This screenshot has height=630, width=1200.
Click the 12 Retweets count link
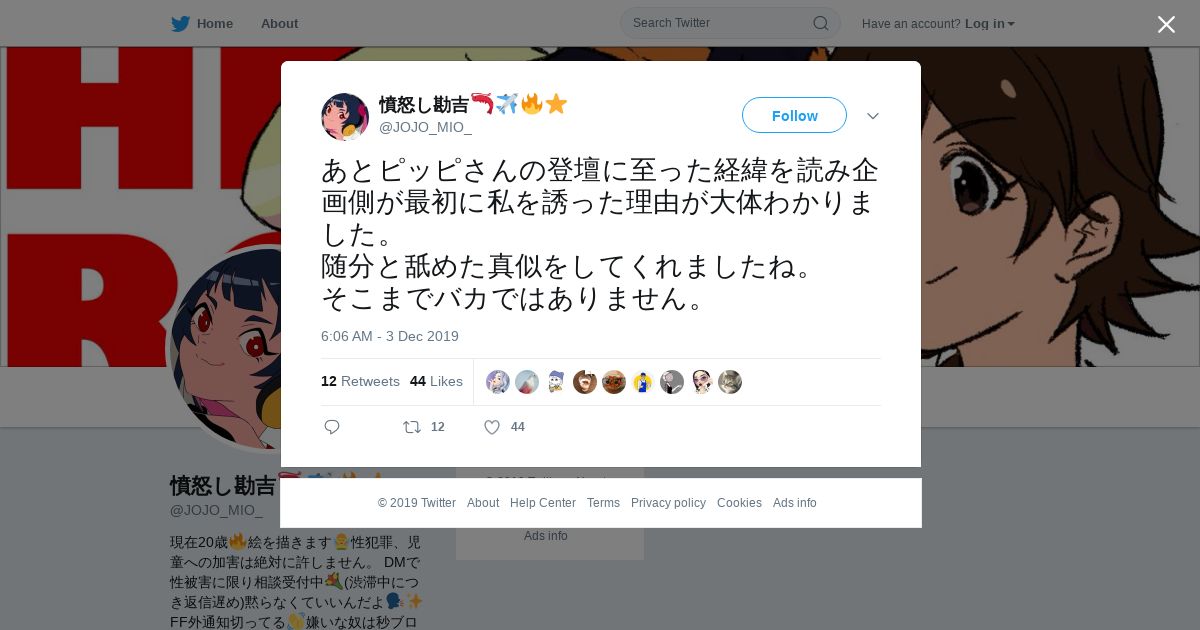coord(360,381)
